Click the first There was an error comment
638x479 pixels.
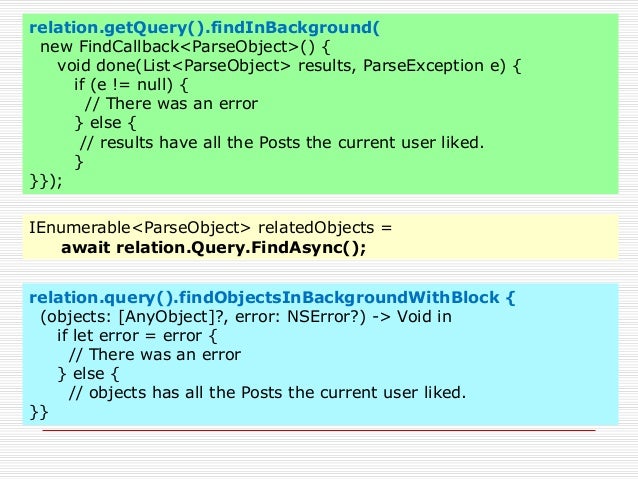171,104
